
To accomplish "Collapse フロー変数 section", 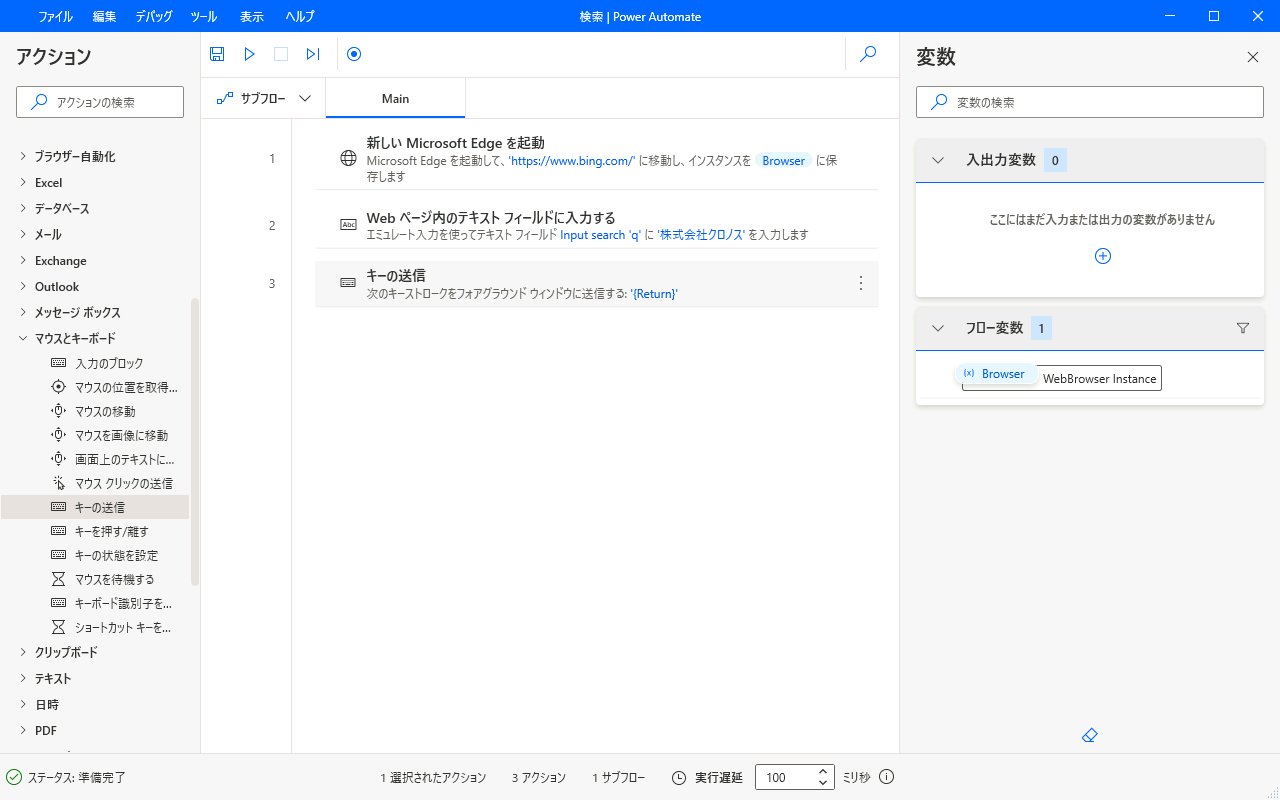I will coord(938,328).
